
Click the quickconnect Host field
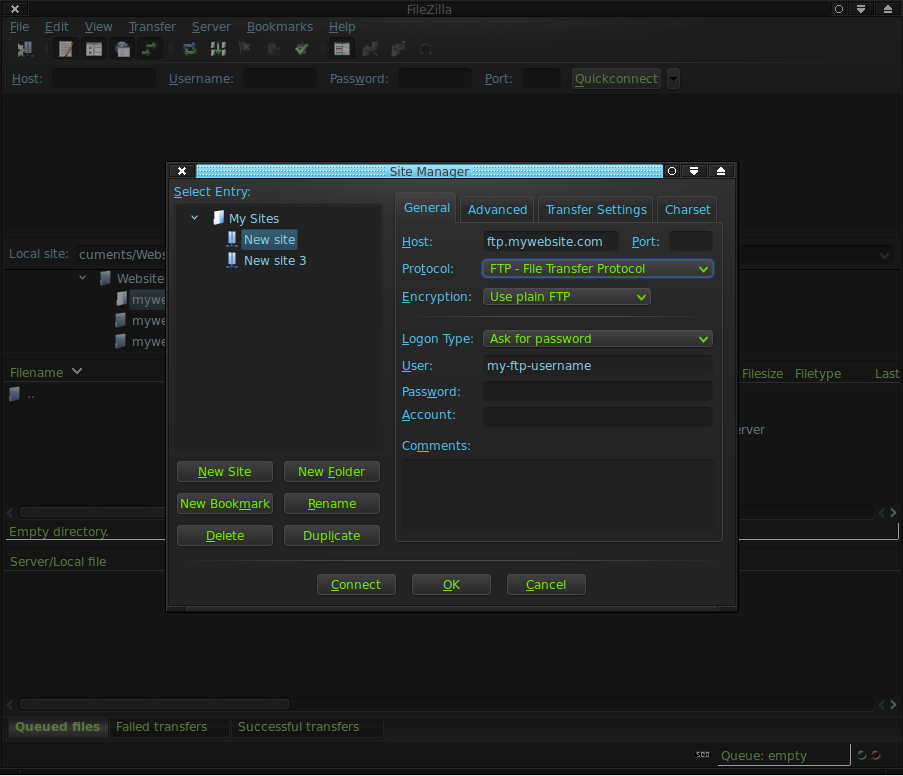click(x=104, y=78)
